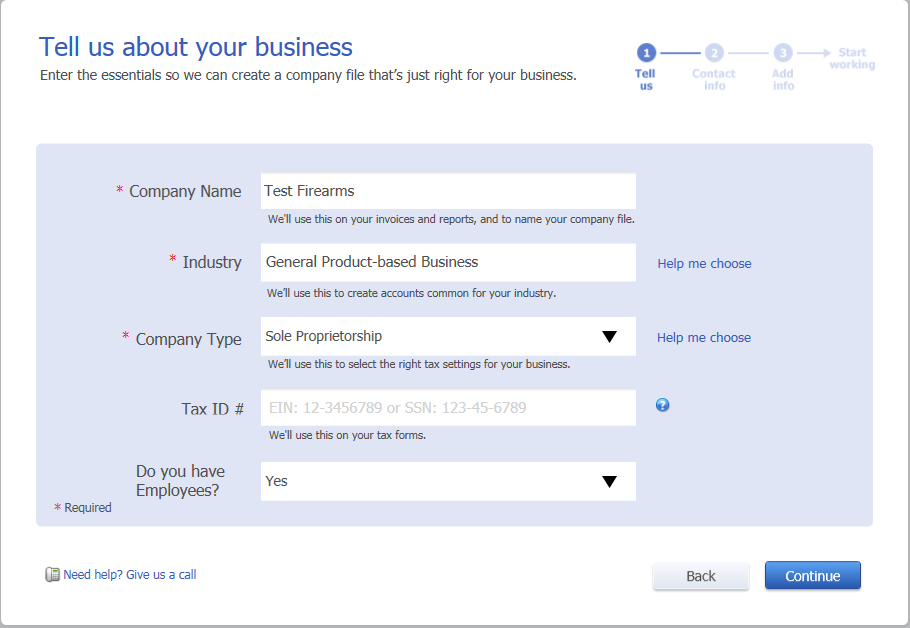Click the Industry field General Product-based Business
Screen dimensions: 910x628
(448, 262)
